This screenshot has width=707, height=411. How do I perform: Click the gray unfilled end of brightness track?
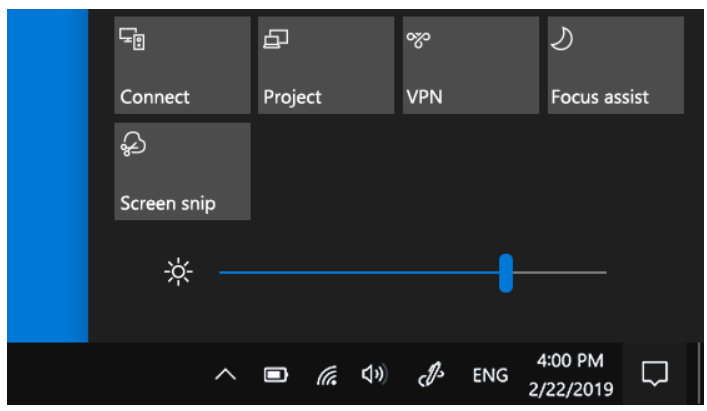tap(560, 272)
